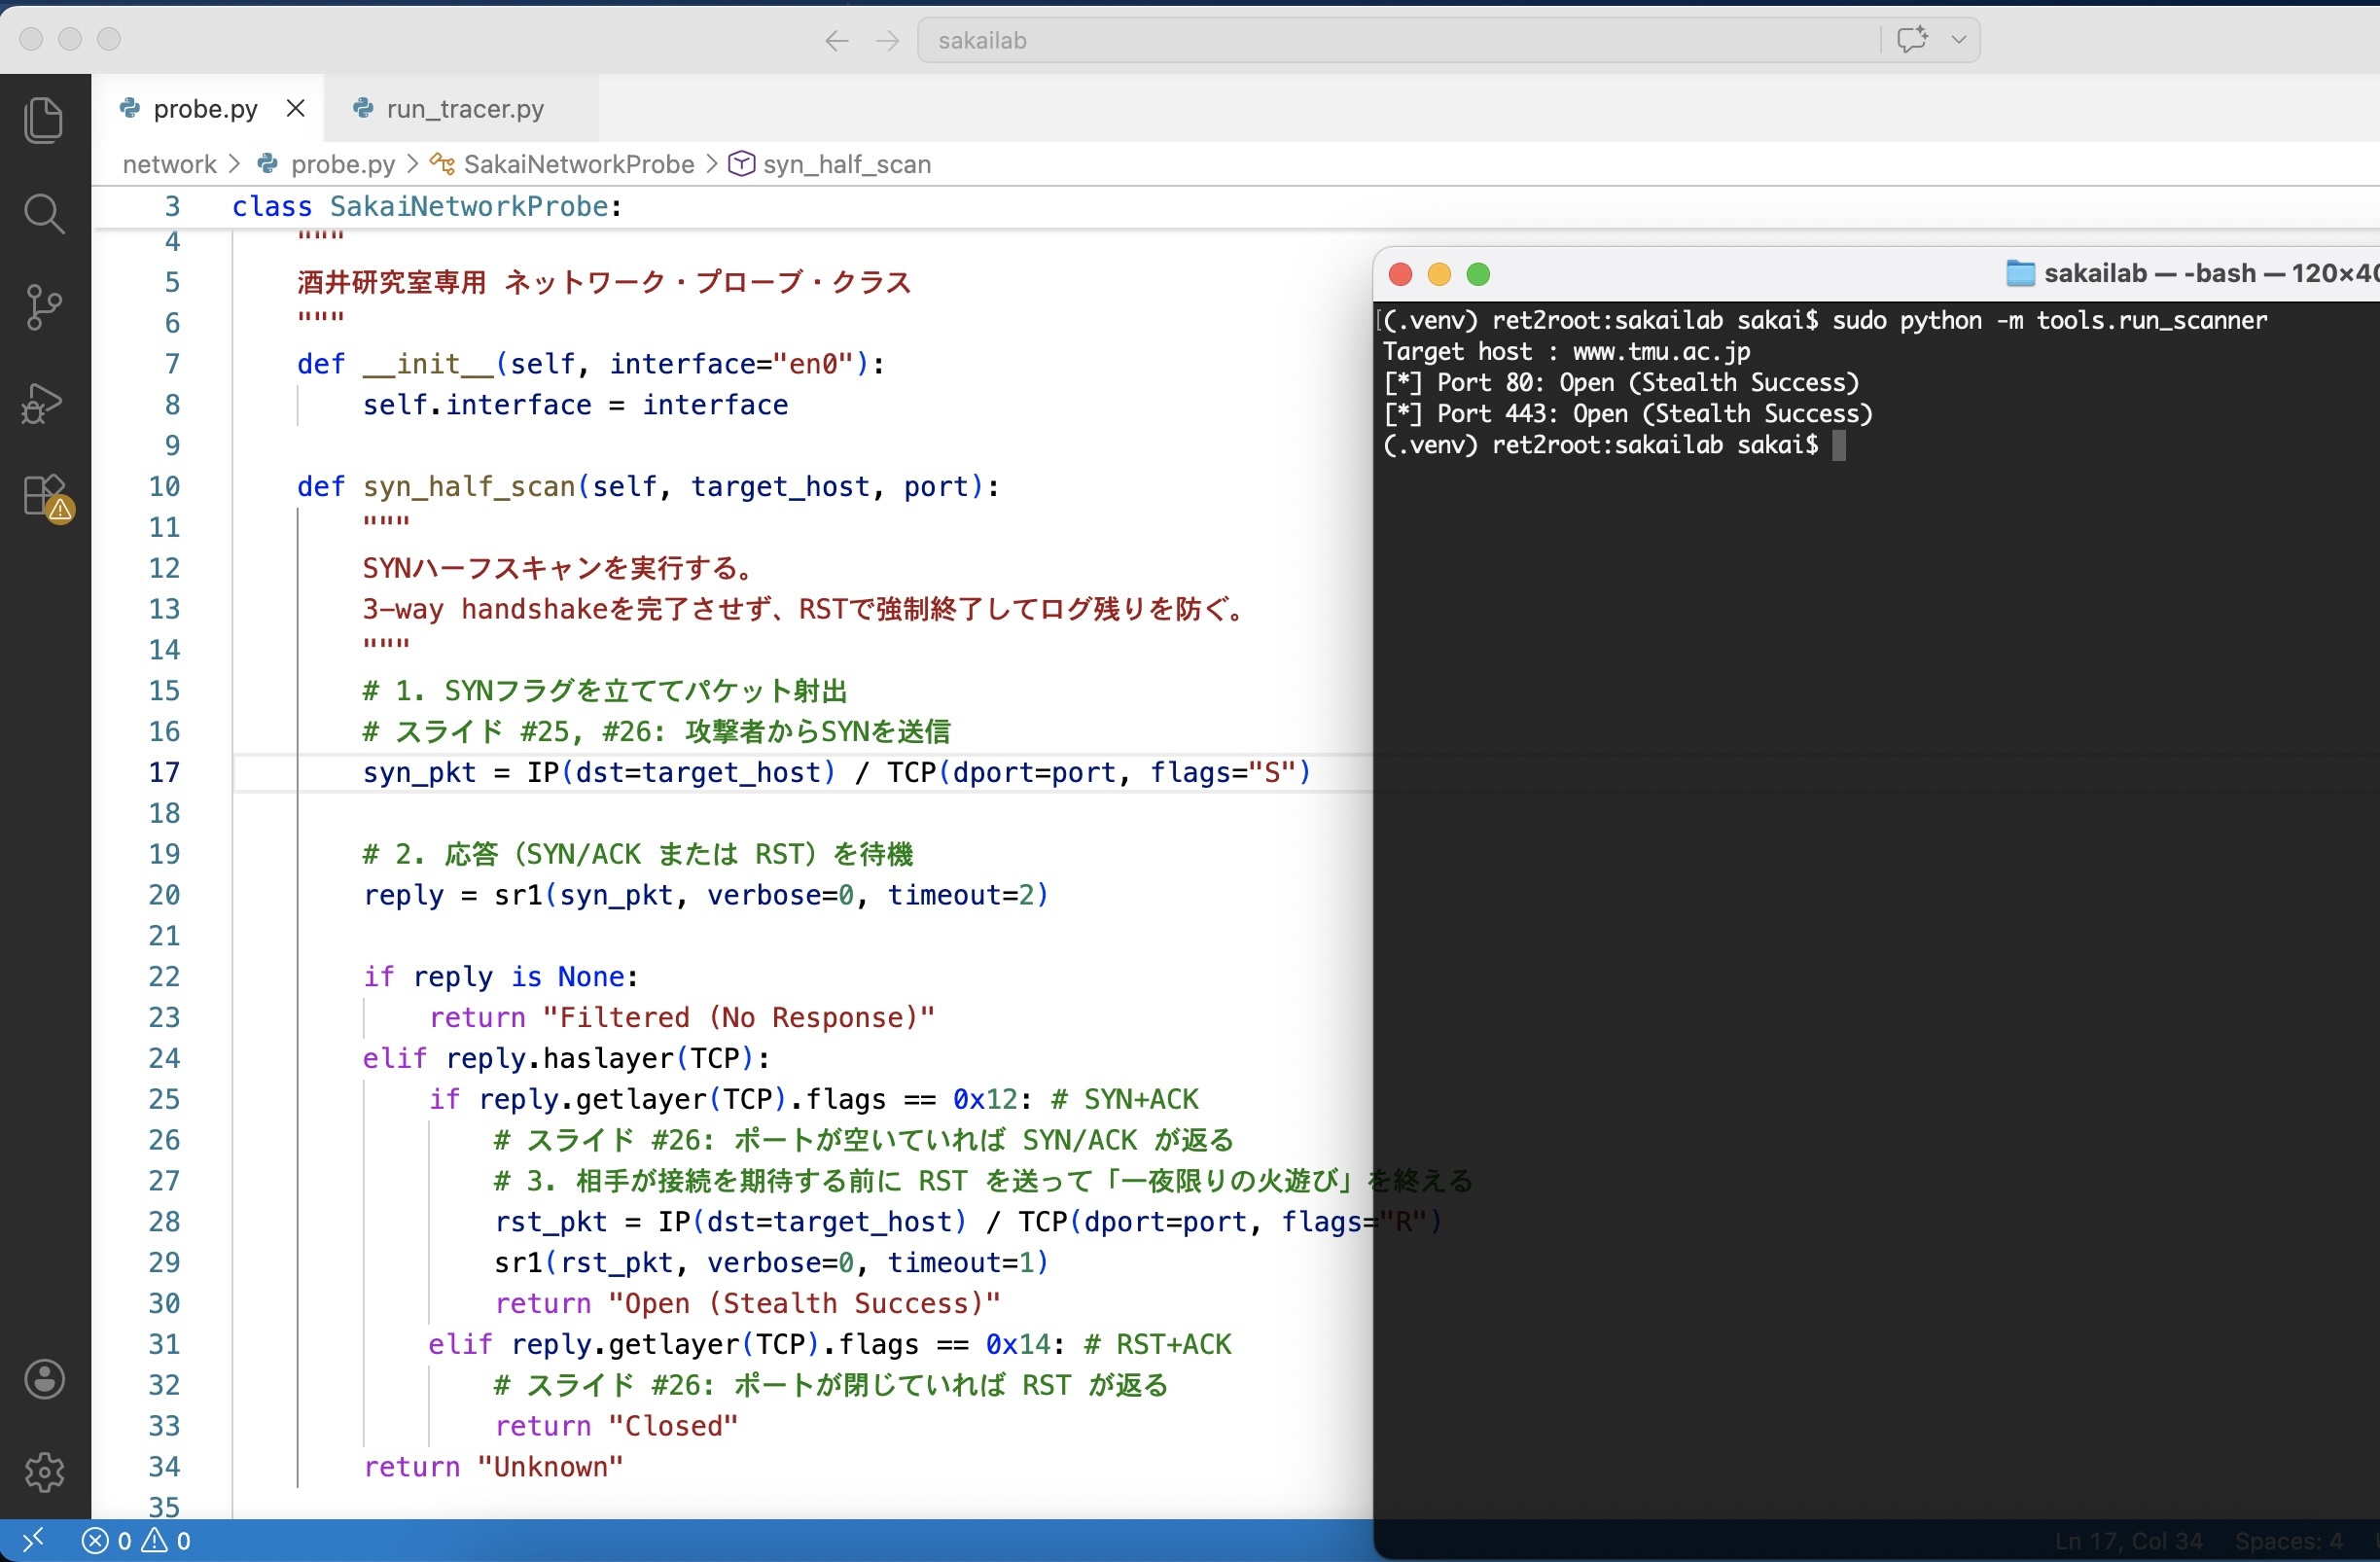Open the Run and Debug view

click(43, 403)
